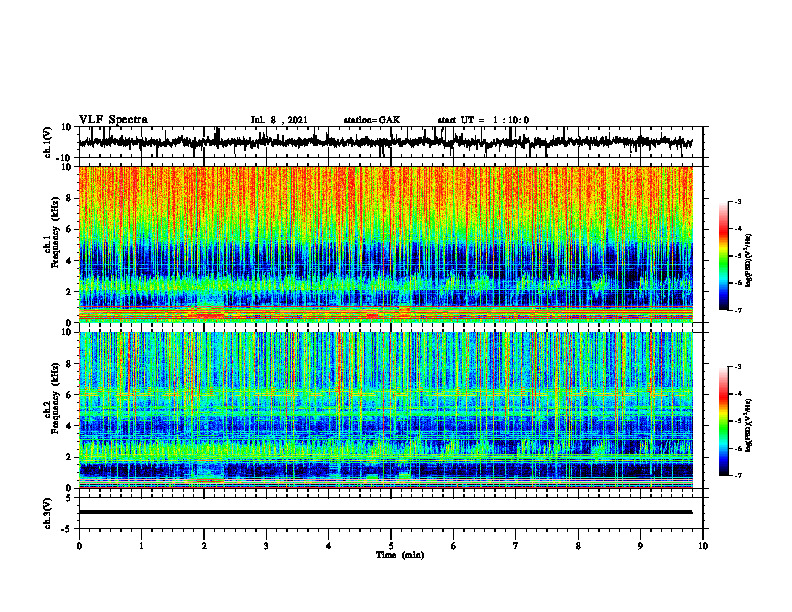The width and height of the screenshot is (792, 612).
Task: Click time axis tick label "3"
Action: pos(266,546)
